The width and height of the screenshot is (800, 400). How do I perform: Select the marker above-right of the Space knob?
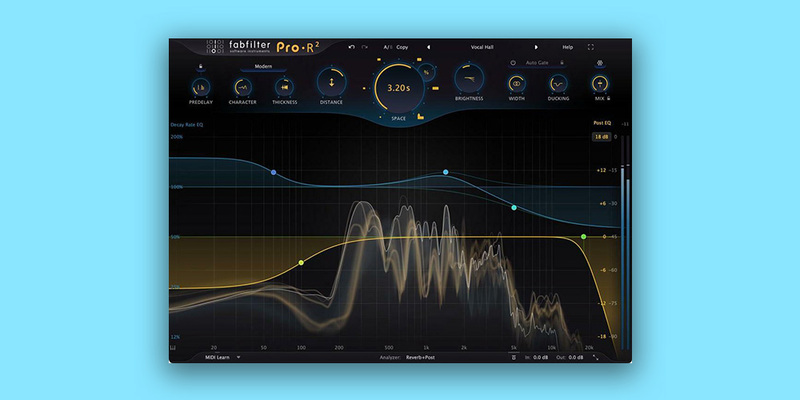419,60
